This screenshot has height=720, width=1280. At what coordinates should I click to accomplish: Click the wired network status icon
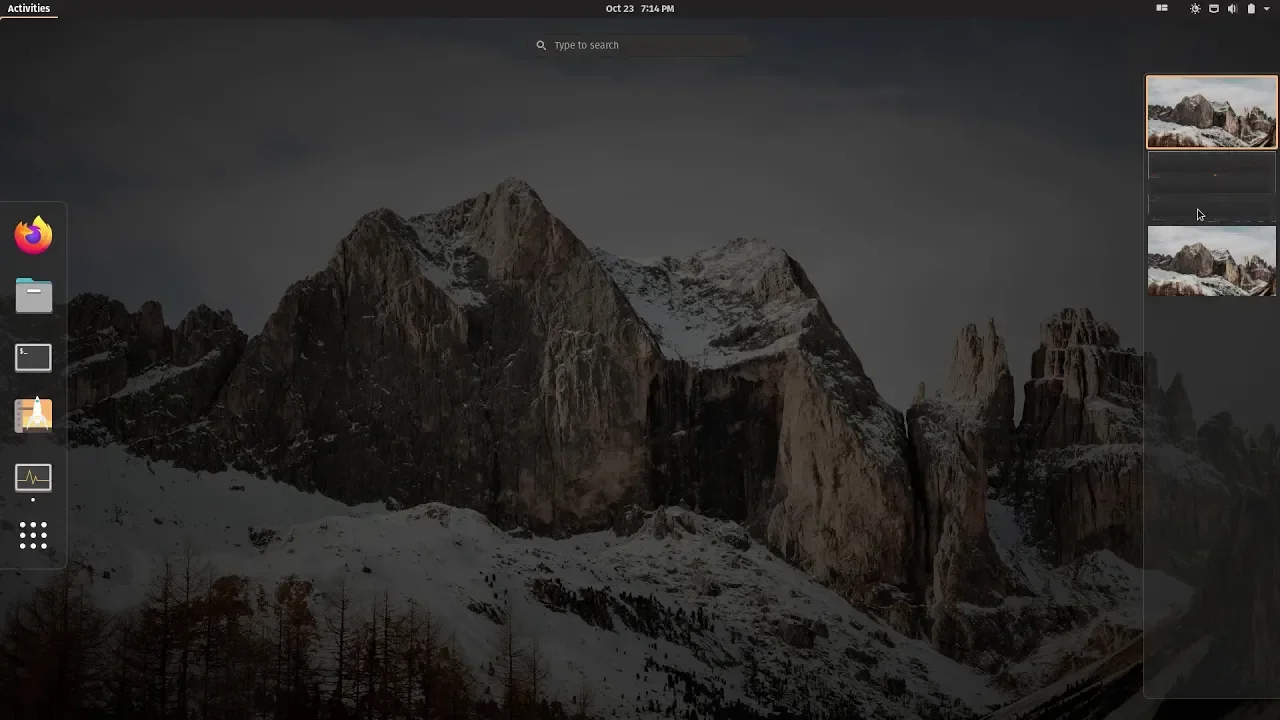pos(1214,8)
